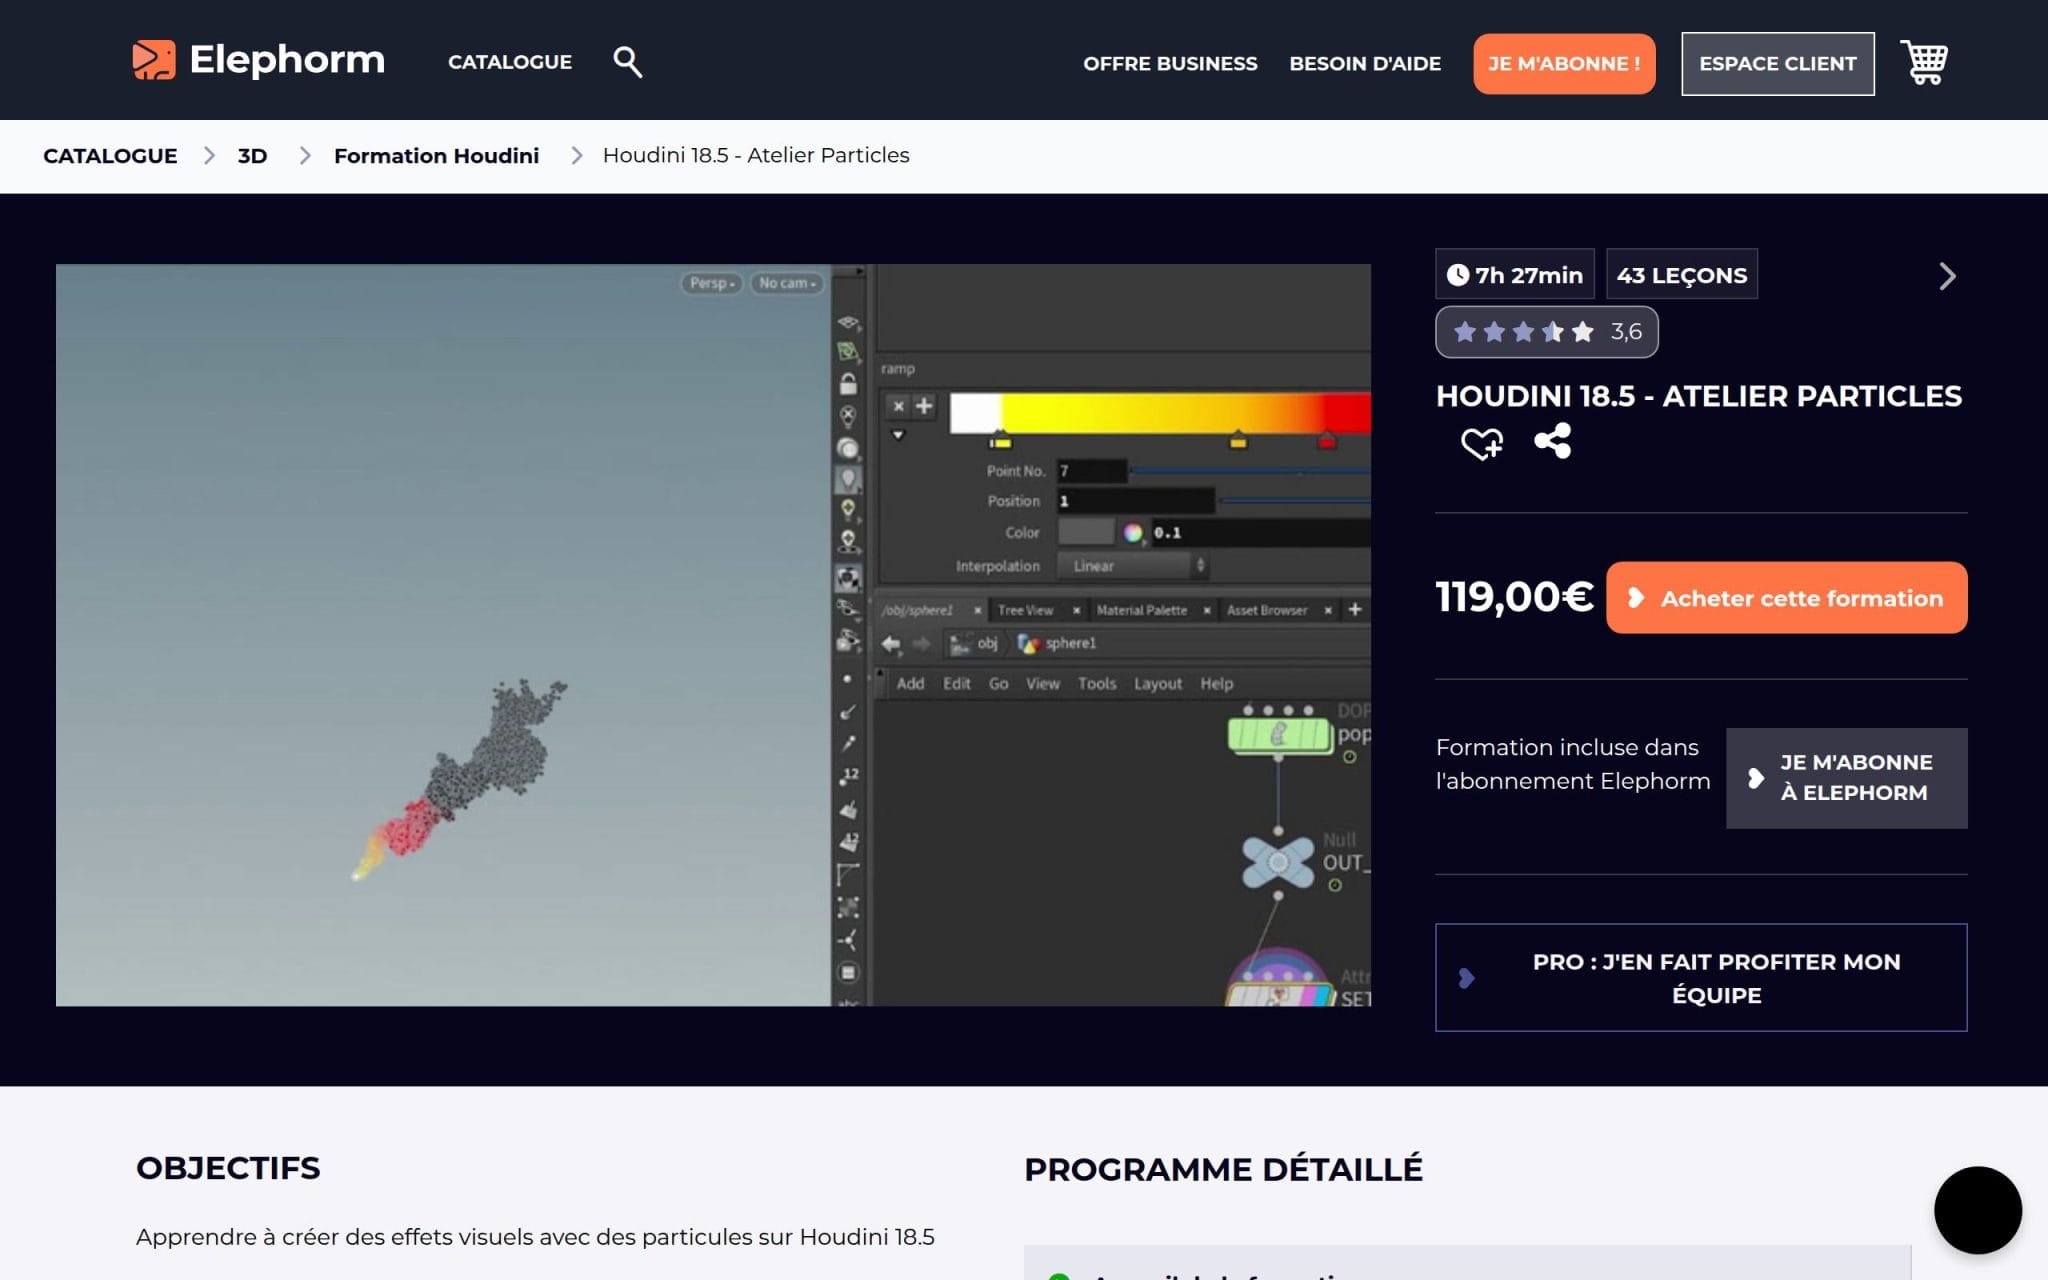This screenshot has height=1280, width=2048.
Task: Open the OFFRE BUSINESS nav link
Action: (x=1170, y=64)
